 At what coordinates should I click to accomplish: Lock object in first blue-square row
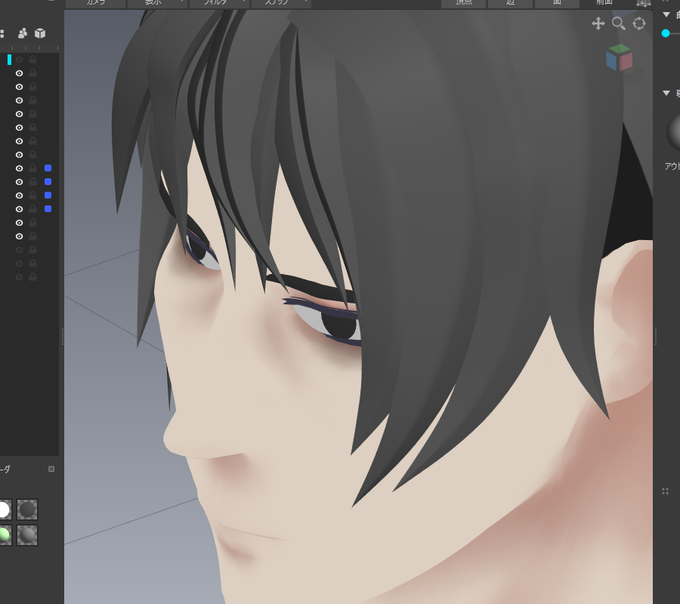[x=33, y=168]
